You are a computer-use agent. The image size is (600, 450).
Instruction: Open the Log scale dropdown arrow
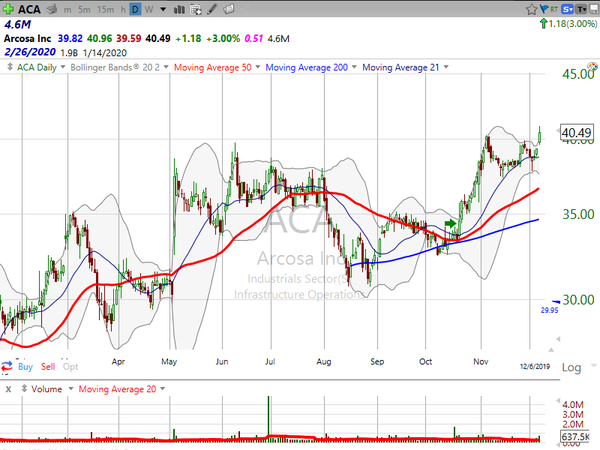tap(594, 365)
